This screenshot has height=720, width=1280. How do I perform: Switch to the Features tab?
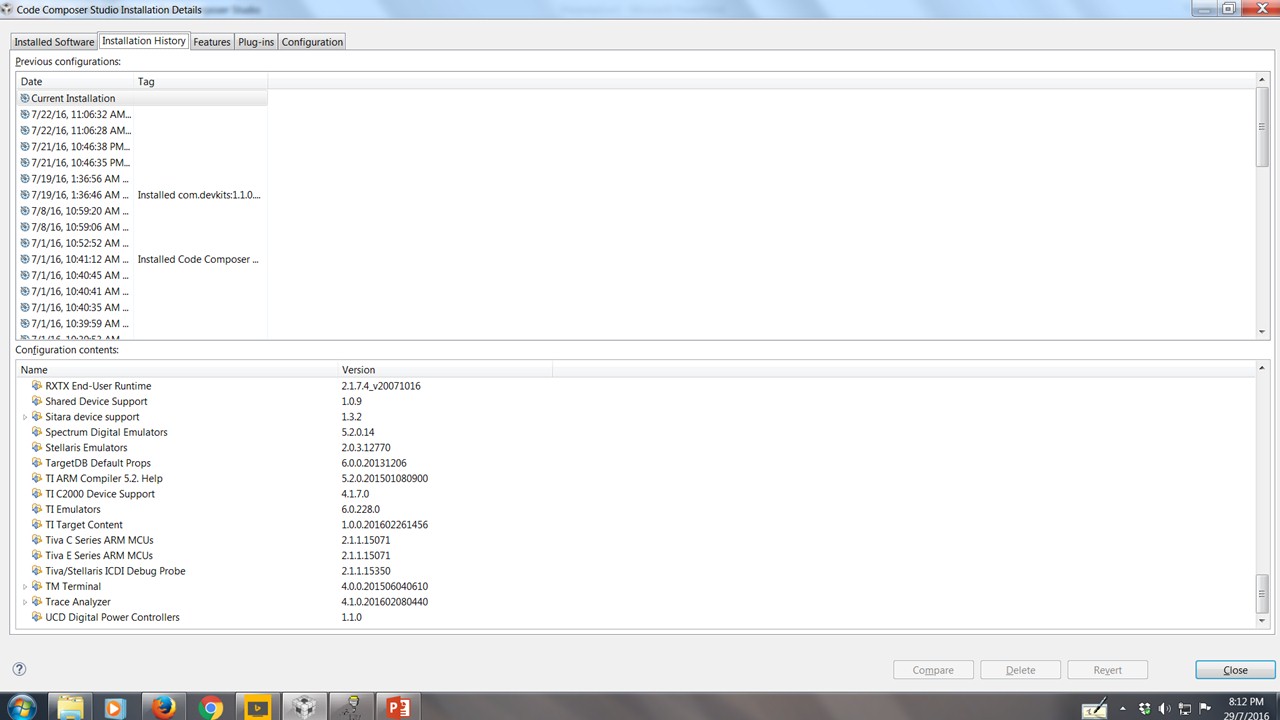(212, 42)
